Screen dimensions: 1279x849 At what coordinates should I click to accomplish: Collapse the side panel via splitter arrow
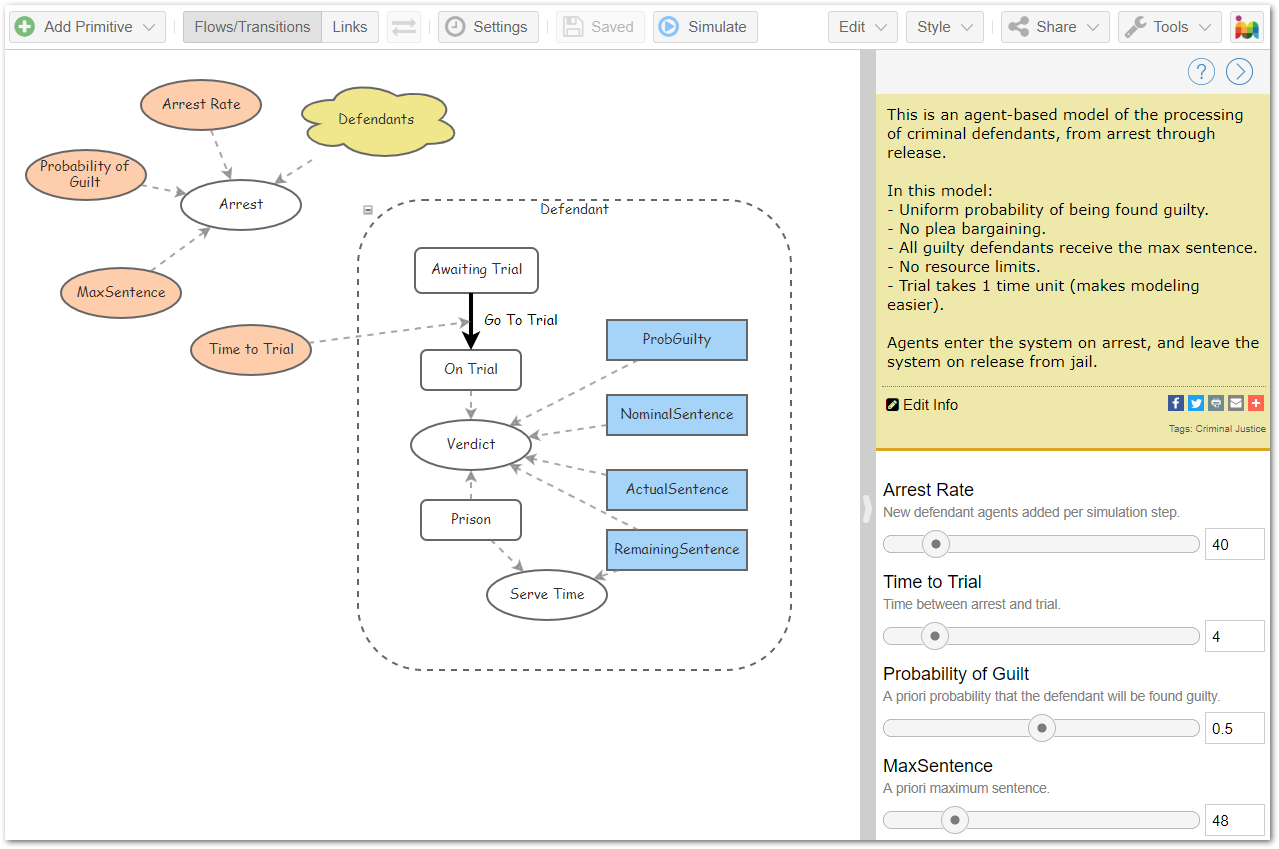(x=867, y=508)
